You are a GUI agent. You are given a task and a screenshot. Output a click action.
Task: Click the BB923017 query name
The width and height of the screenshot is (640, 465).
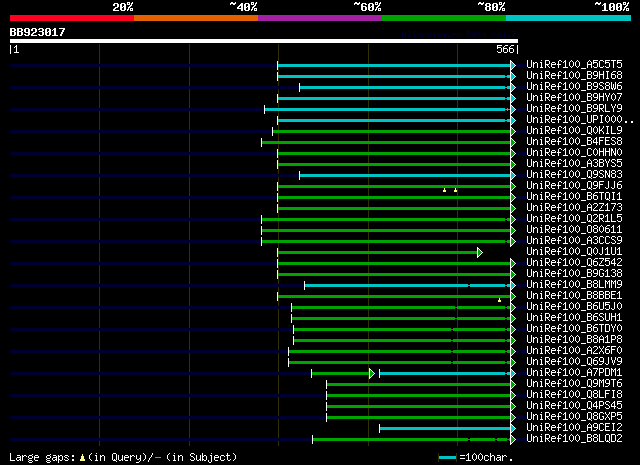(38, 32)
